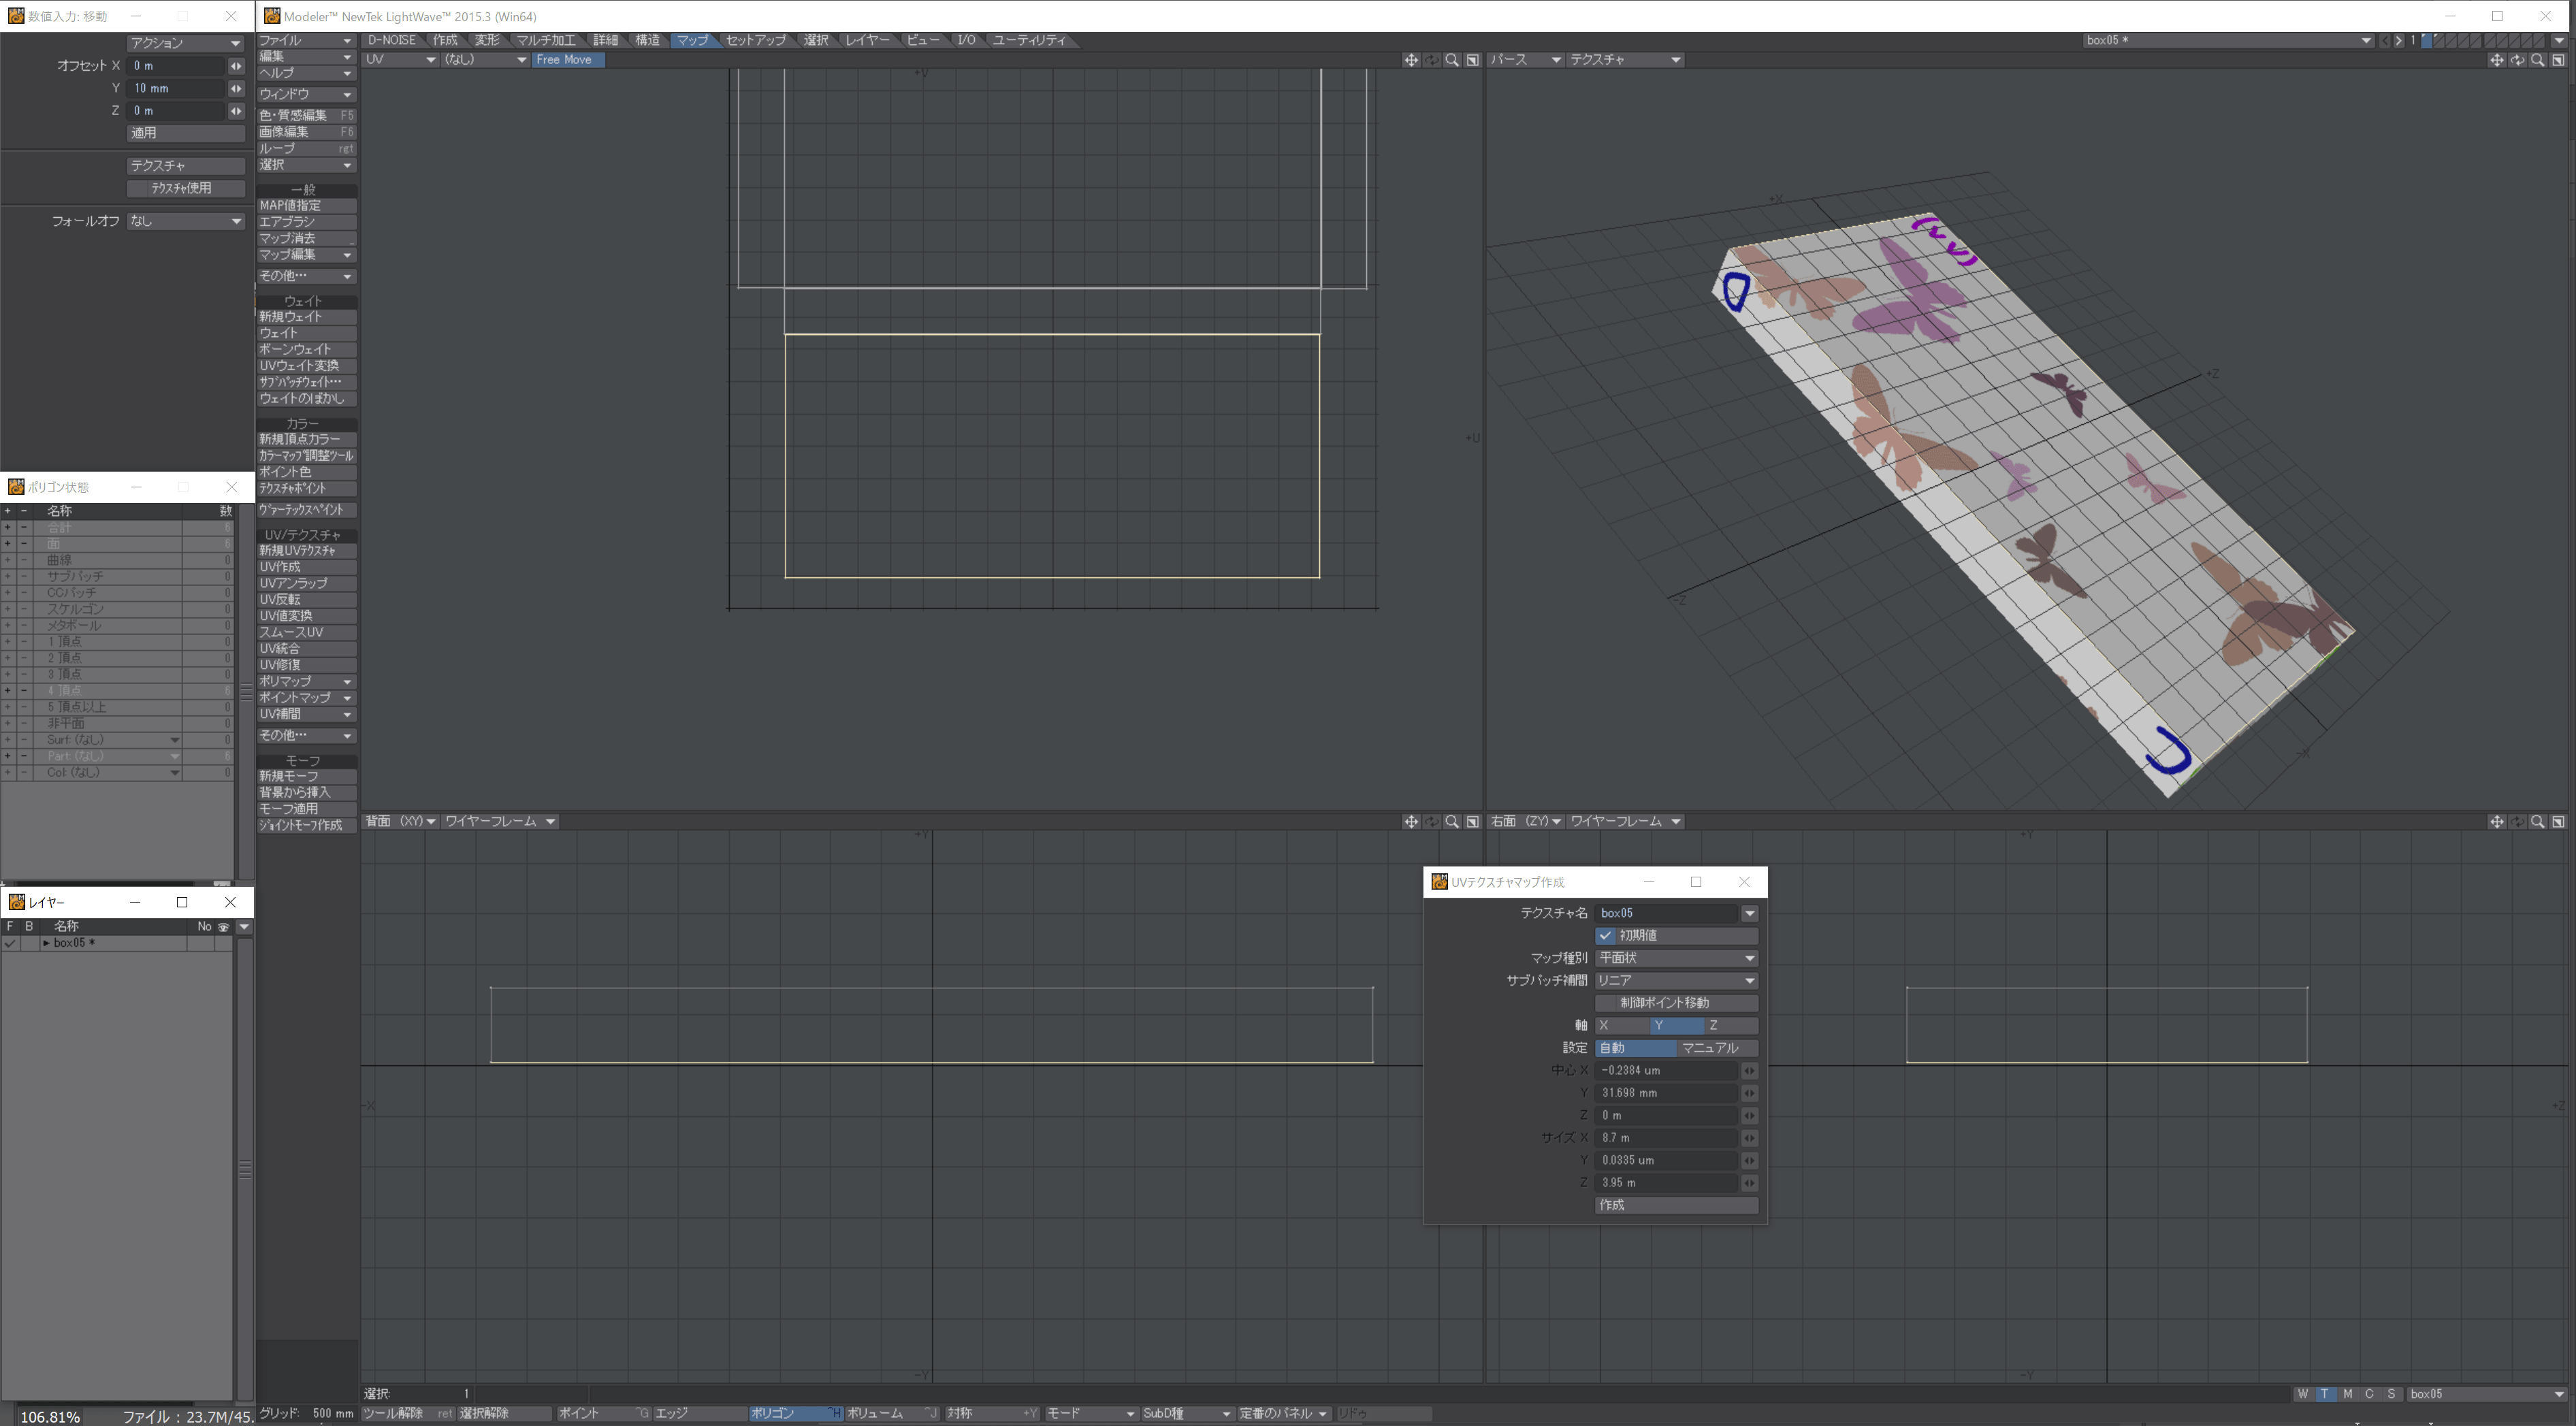Maximize the right ZY viewport with its icon
2576x1426 pixels.
point(2558,822)
